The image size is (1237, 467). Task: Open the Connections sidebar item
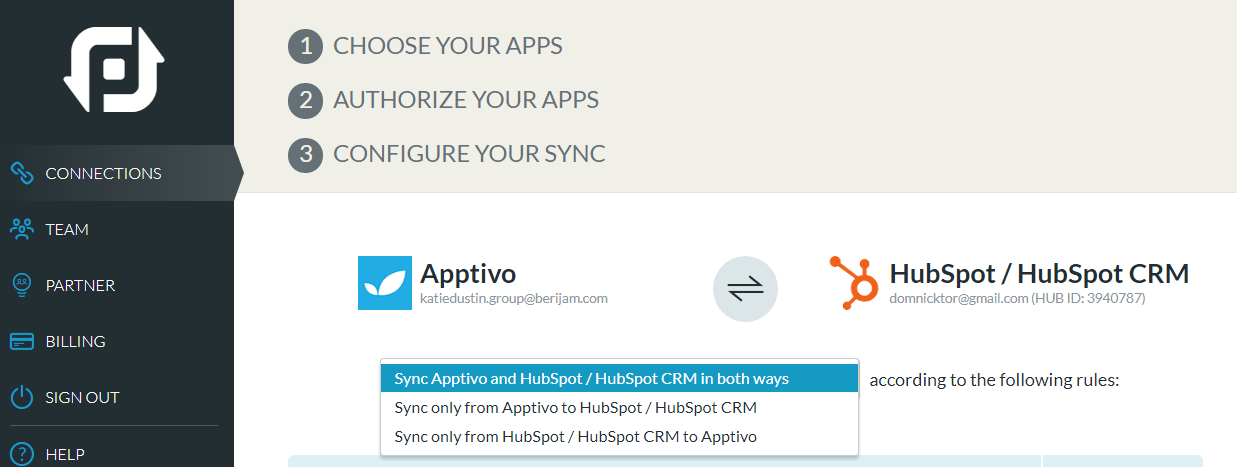coord(117,173)
